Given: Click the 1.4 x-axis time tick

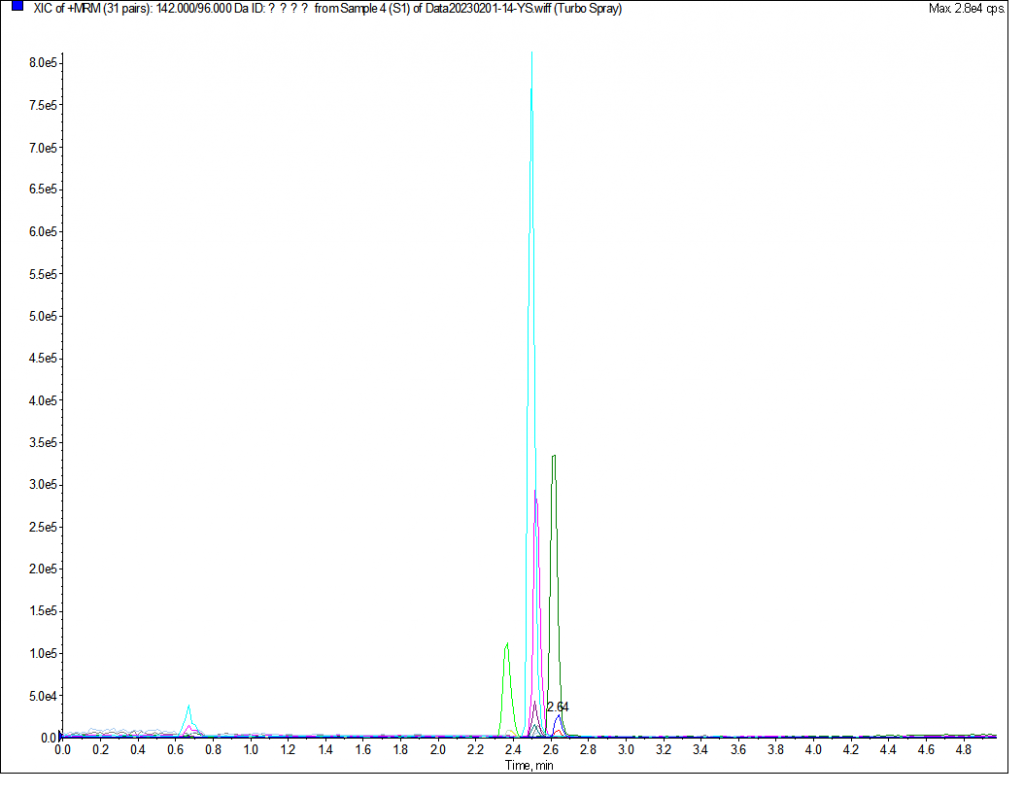Looking at the screenshot, I should pyautogui.click(x=326, y=750).
